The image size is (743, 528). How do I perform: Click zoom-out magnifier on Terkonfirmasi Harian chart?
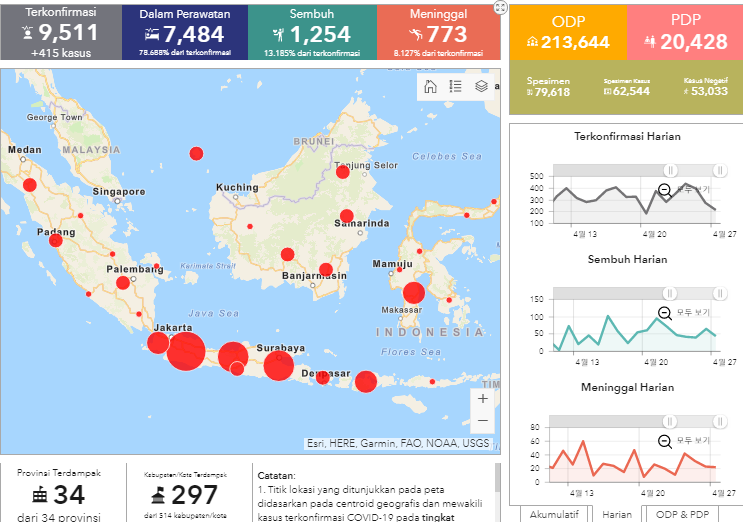tap(665, 189)
